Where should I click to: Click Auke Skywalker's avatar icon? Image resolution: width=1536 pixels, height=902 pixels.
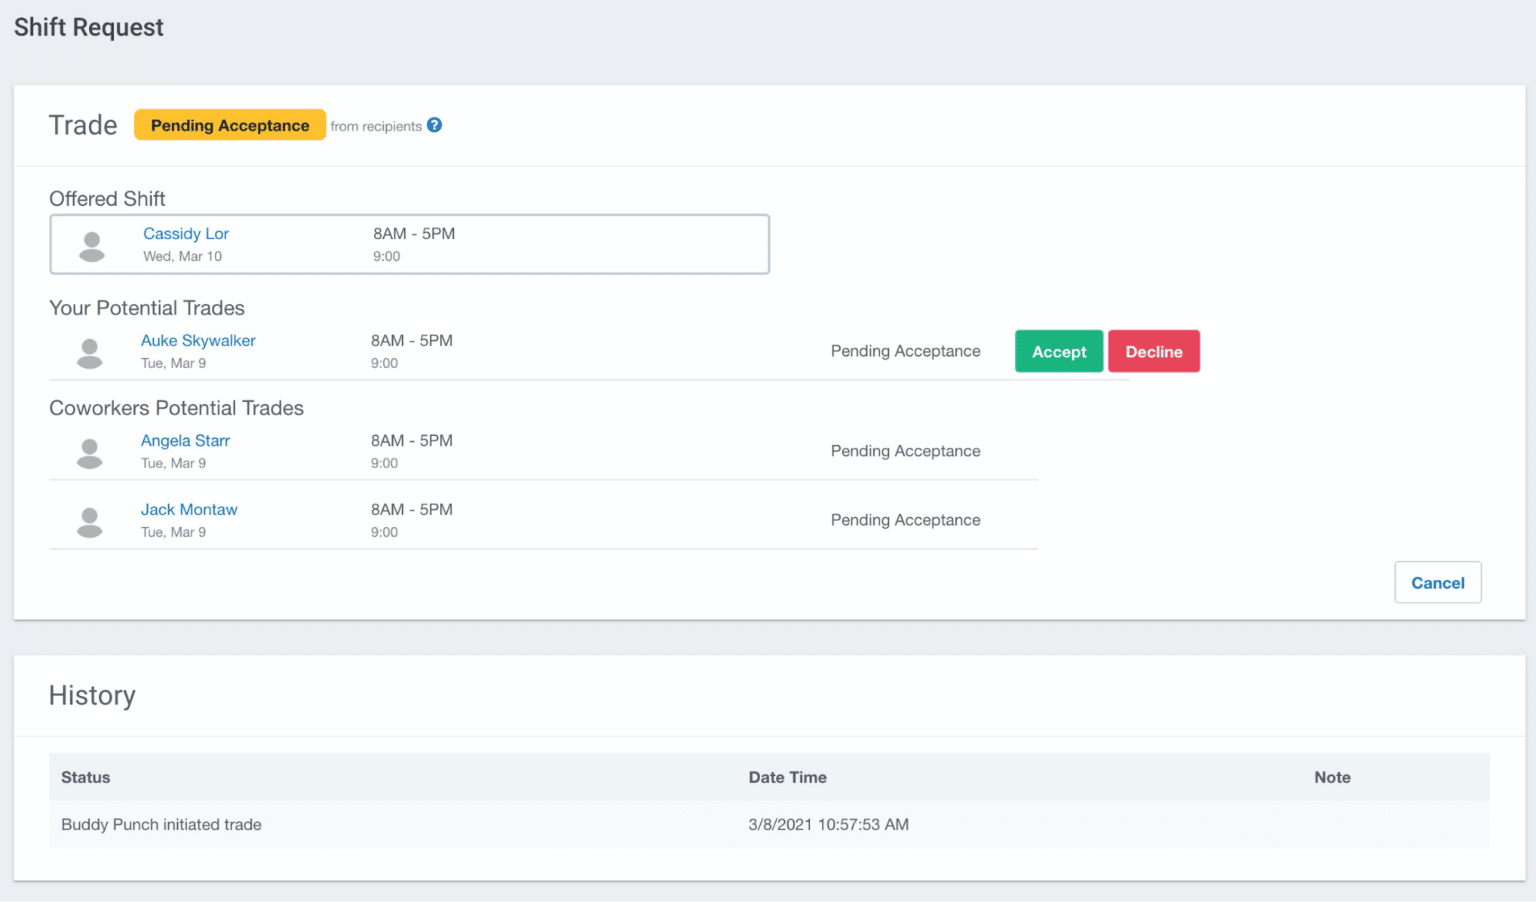89,351
